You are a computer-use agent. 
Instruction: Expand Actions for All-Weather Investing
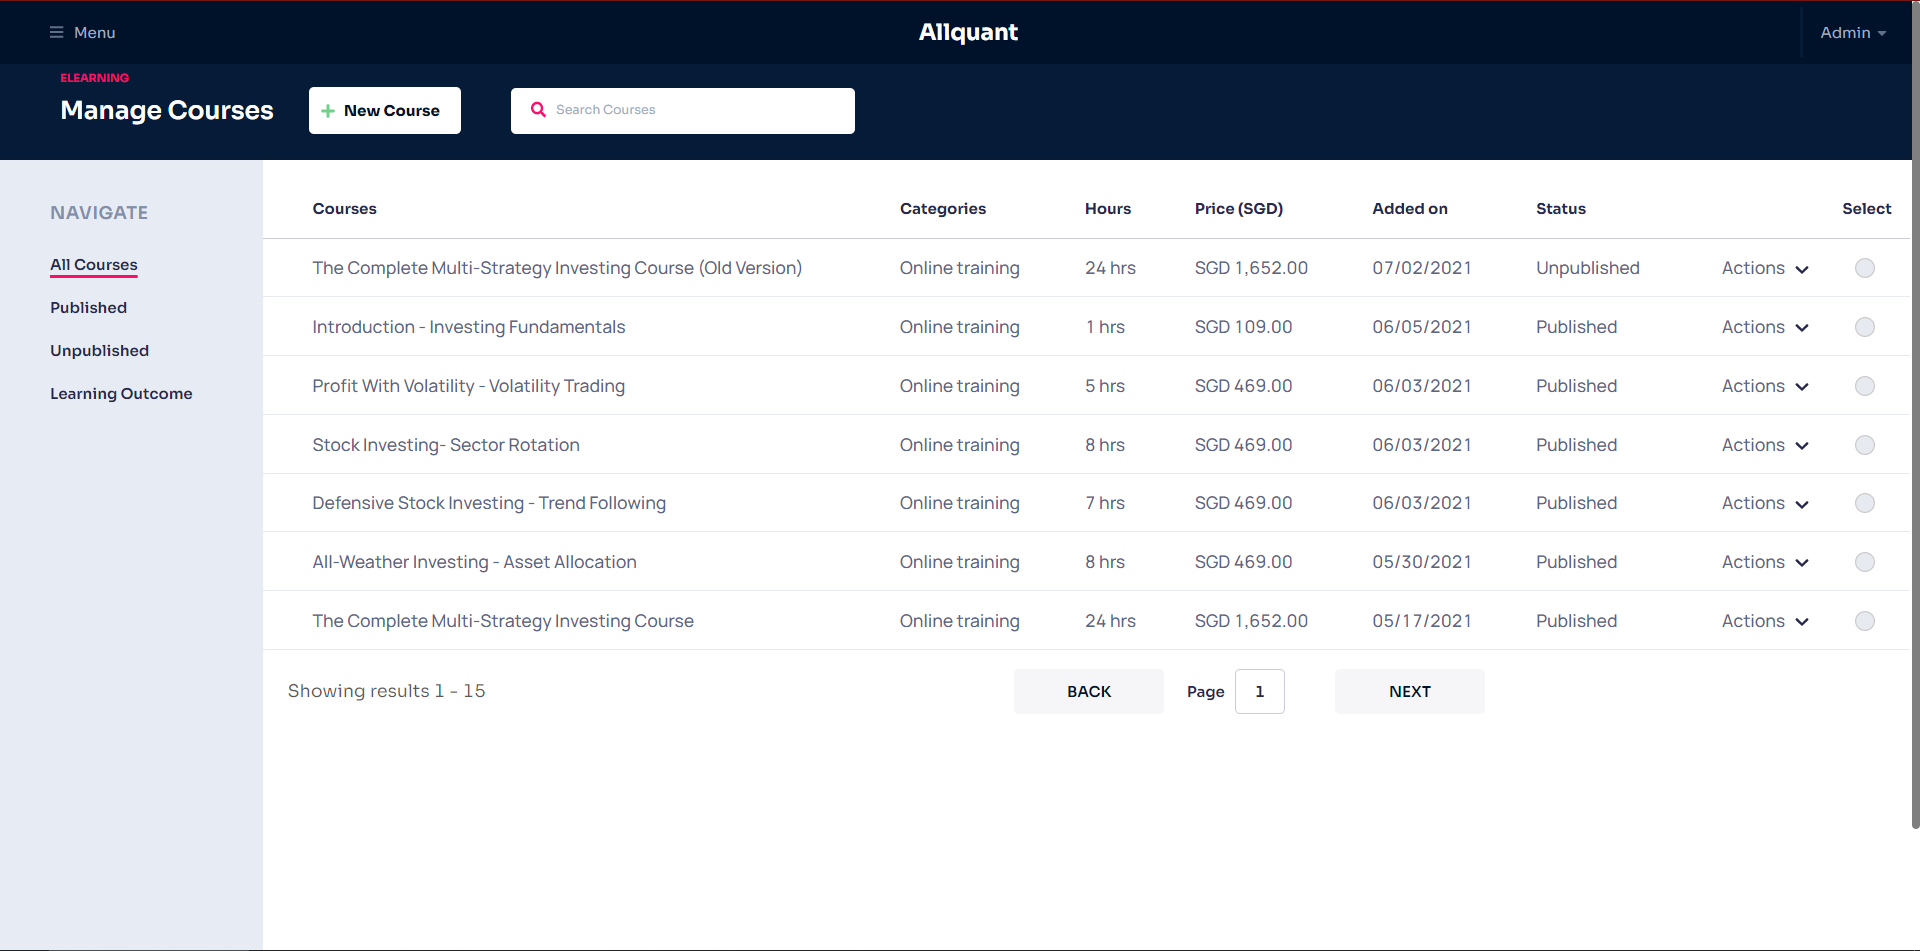coord(1765,562)
